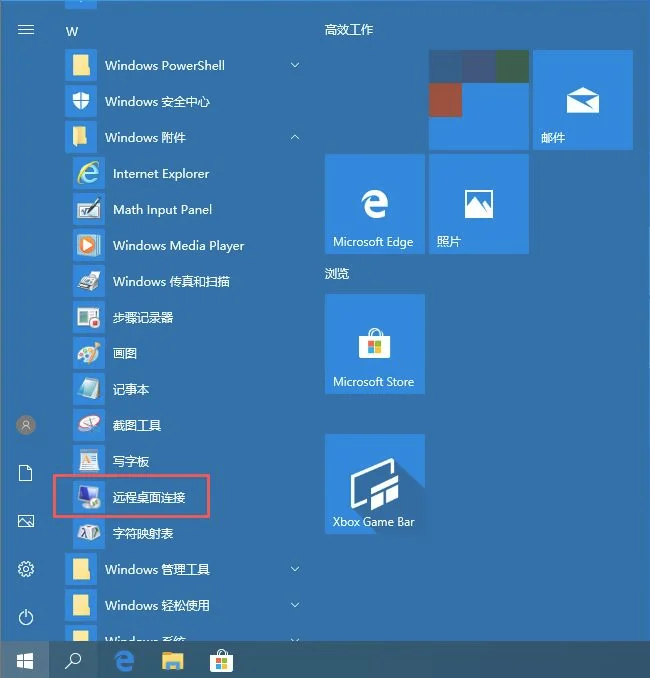
Task: Click the letter W section header
Action: 72,32
